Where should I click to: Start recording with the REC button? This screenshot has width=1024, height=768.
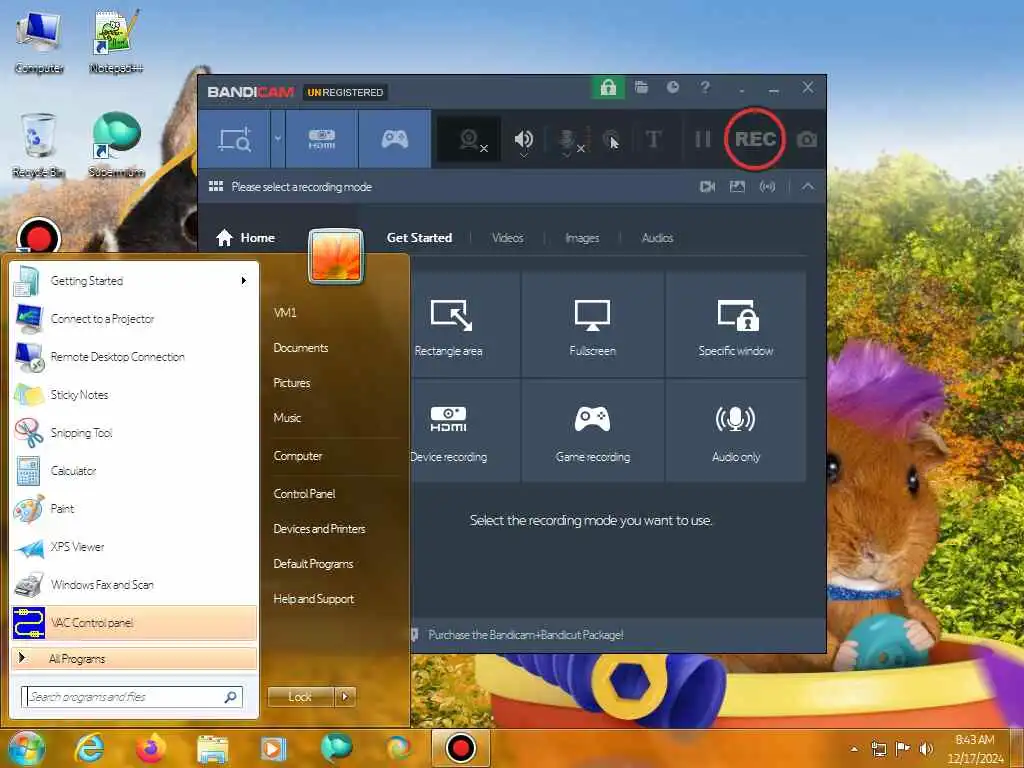click(755, 139)
